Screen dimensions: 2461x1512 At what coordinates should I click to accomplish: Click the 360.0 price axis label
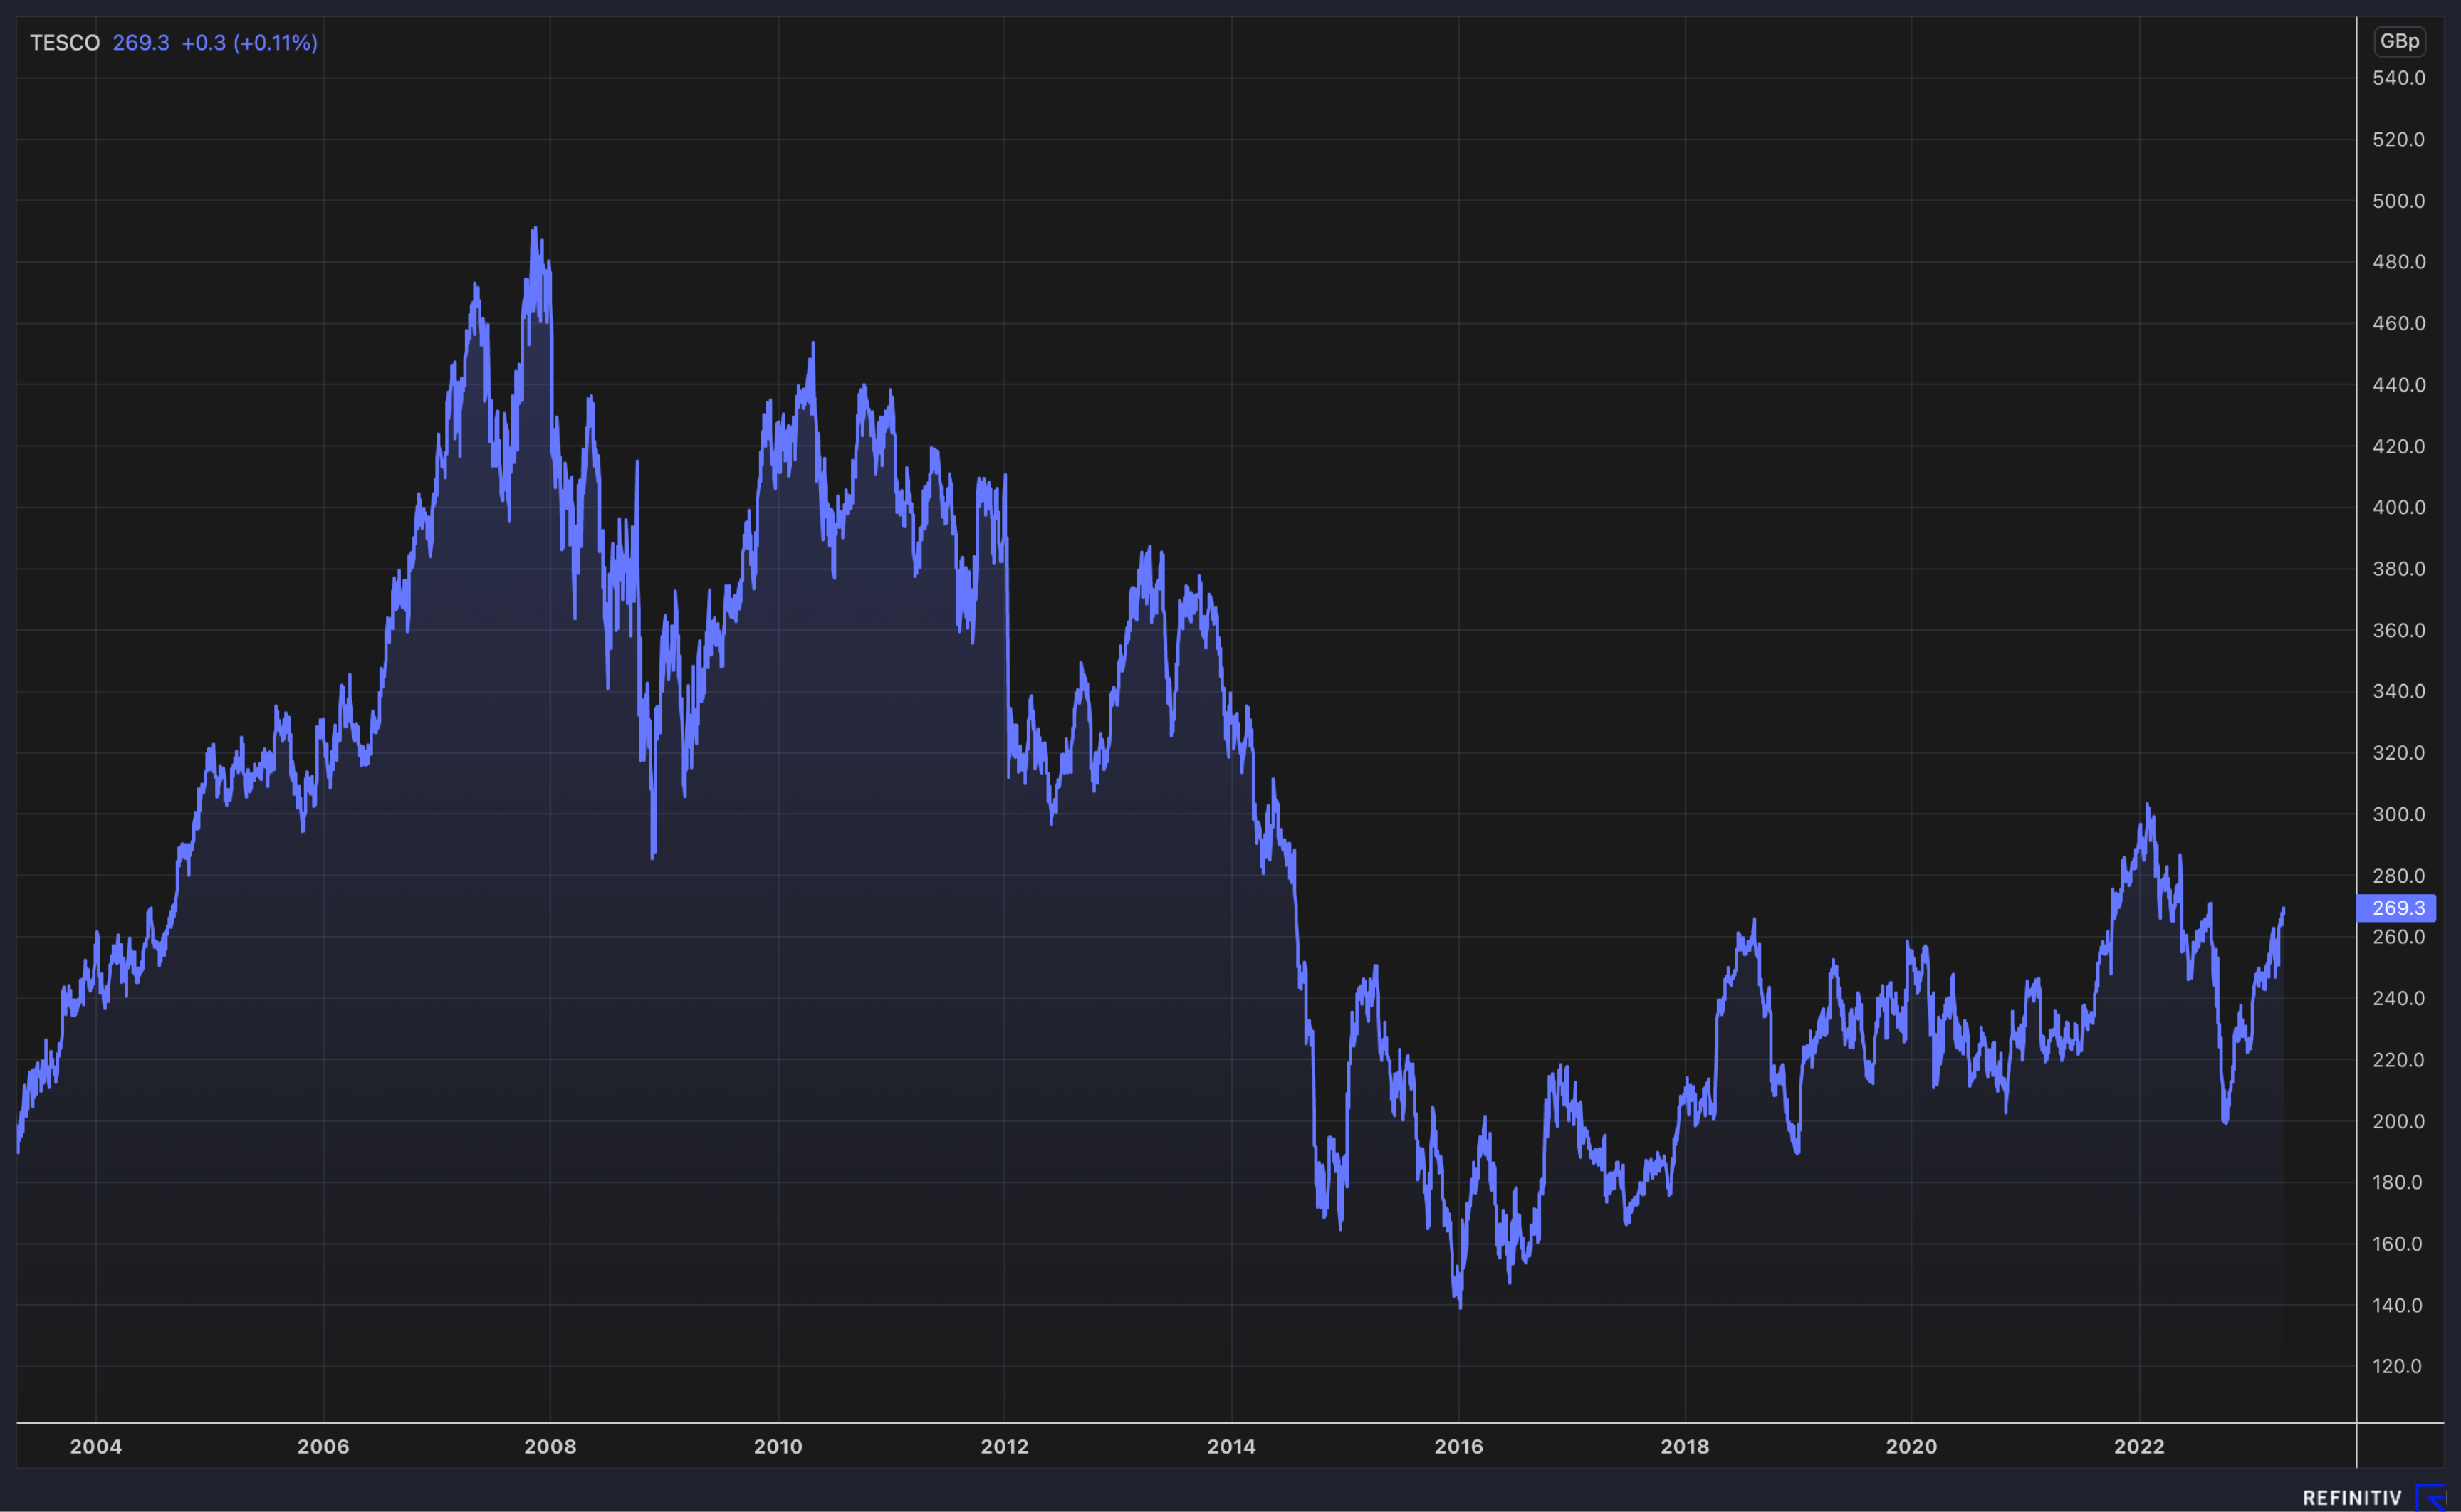click(x=2399, y=630)
